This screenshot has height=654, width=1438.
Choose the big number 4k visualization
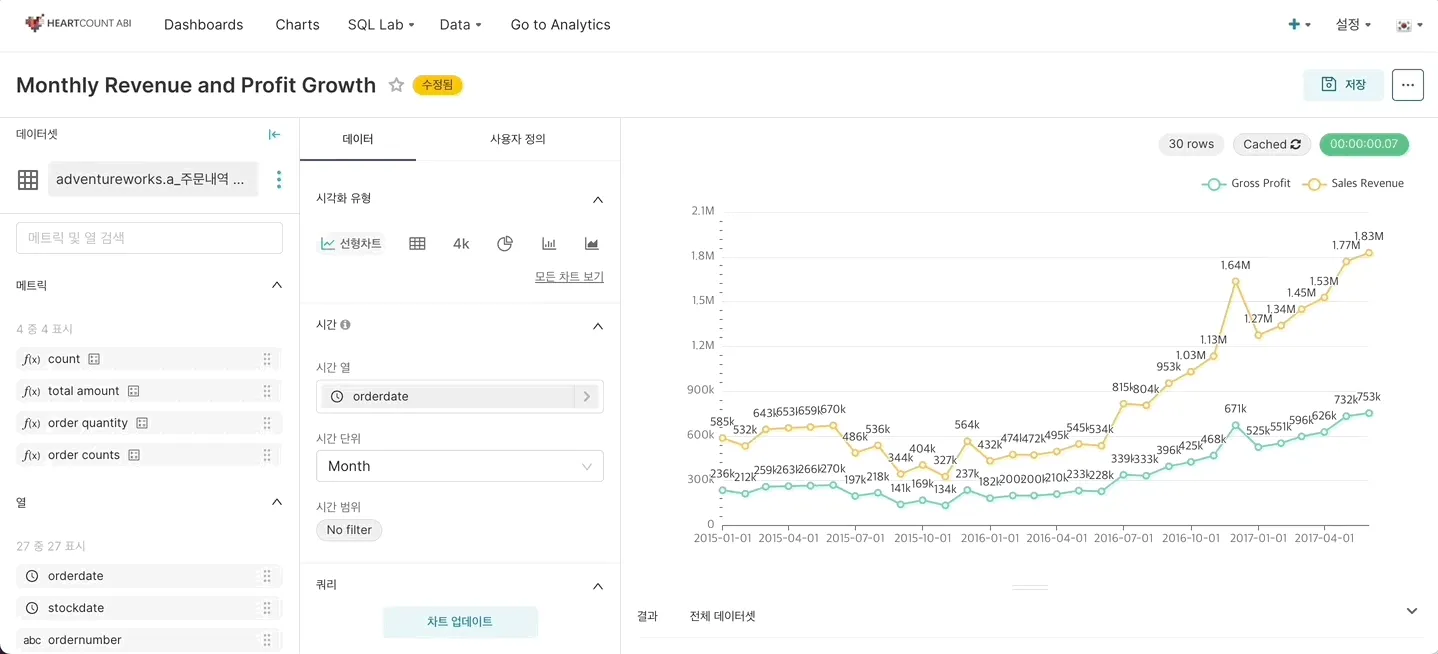(461, 244)
